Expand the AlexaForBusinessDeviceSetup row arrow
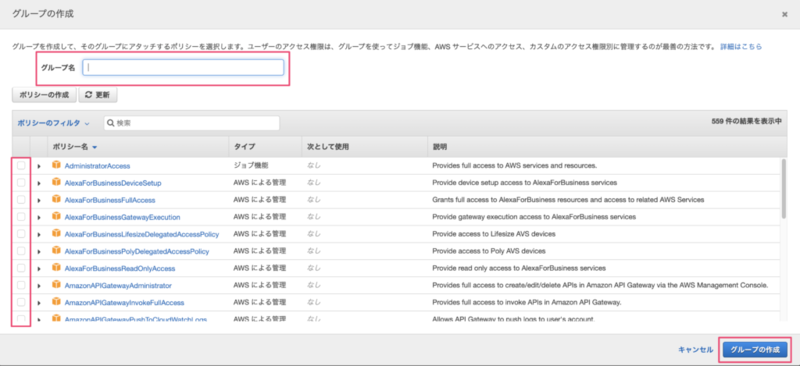The width and height of the screenshot is (800, 366). point(39,183)
